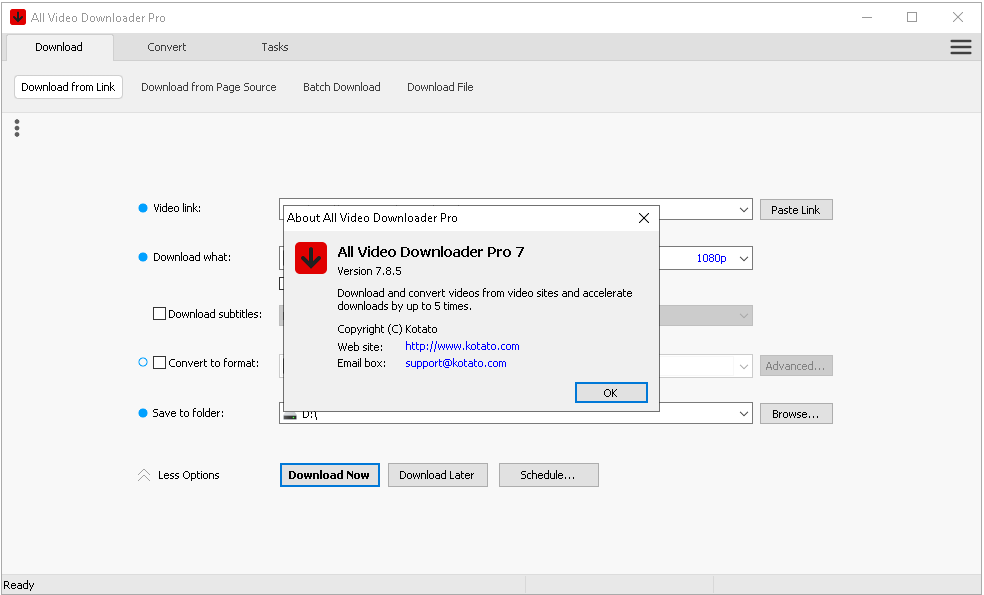The height and width of the screenshot is (595, 984).
Task: Click the red download logo in About dialog
Action: click(x=311, y=258)
